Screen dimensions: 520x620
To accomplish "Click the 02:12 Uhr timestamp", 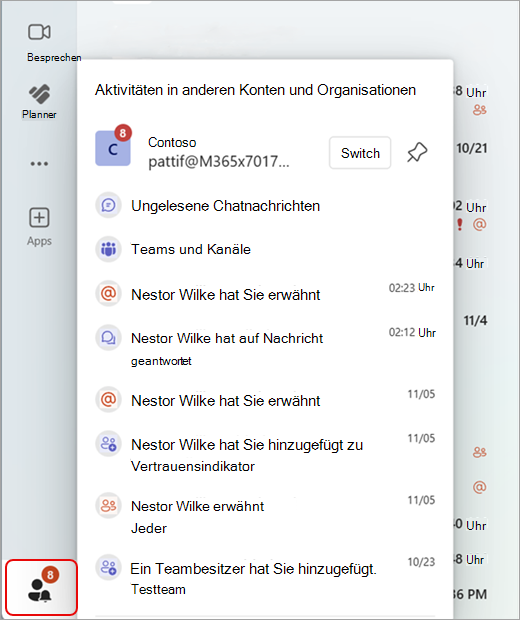I will (x=412, y=333).
